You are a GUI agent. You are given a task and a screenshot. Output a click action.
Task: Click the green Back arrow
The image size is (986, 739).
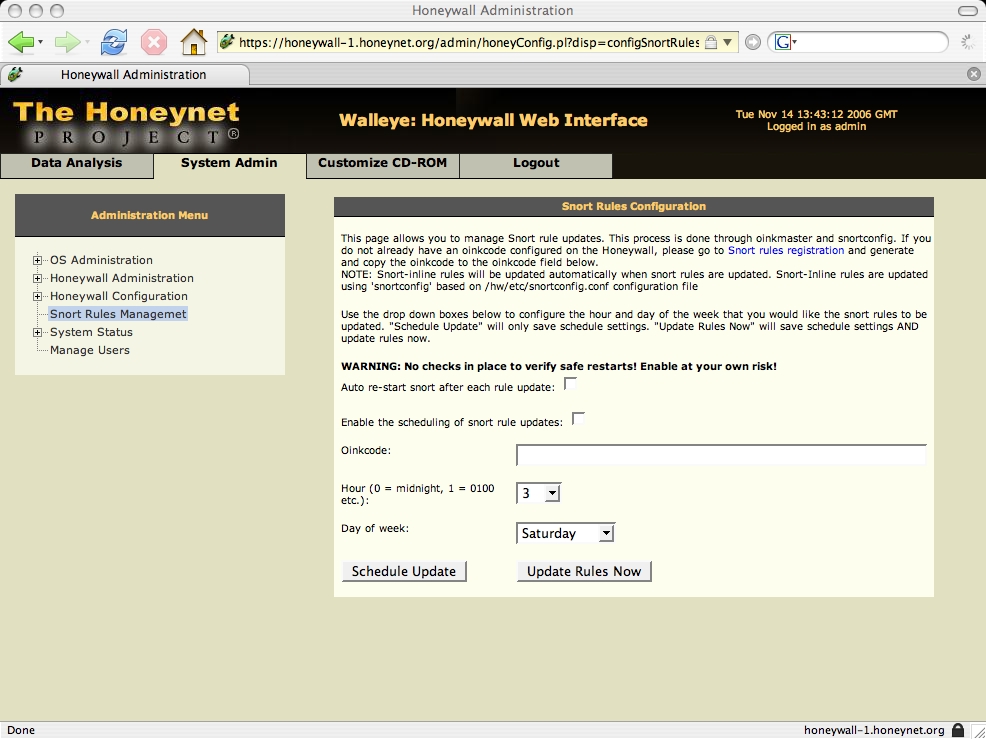click(21, 42)
